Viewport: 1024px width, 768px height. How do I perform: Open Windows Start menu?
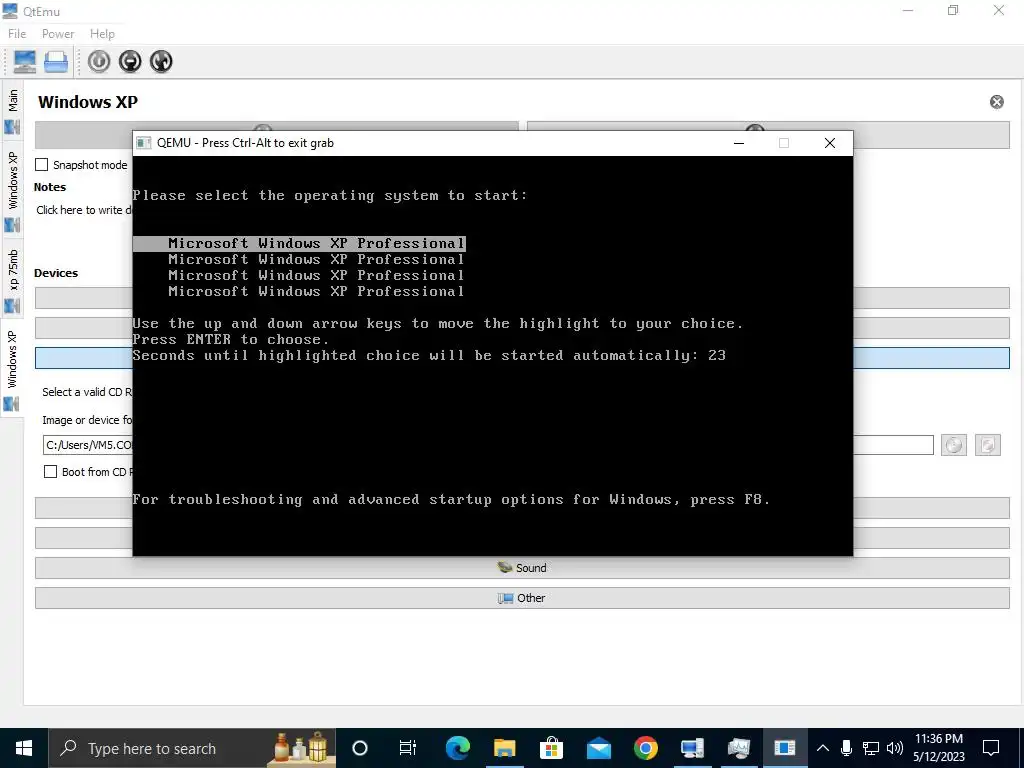pos(24,748)
